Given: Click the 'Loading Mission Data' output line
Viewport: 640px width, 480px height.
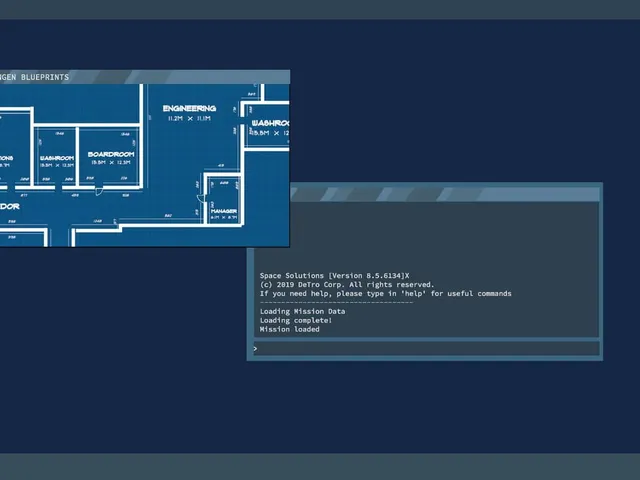Looking at the screenshot, I should tap(302, 311).
